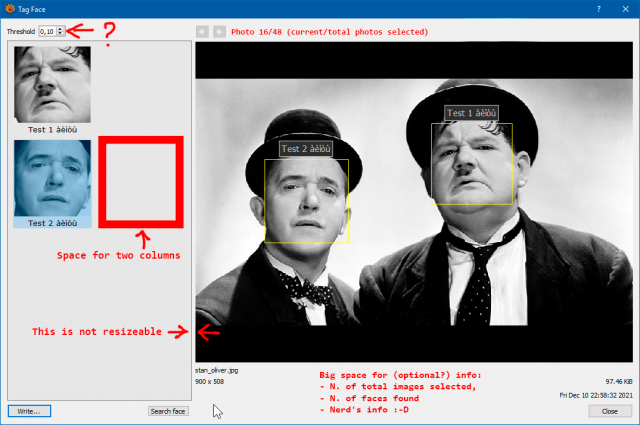Click inside the yellow face box under Test 2
Viewport: 640px width, 425px height.
pos(307,201)
